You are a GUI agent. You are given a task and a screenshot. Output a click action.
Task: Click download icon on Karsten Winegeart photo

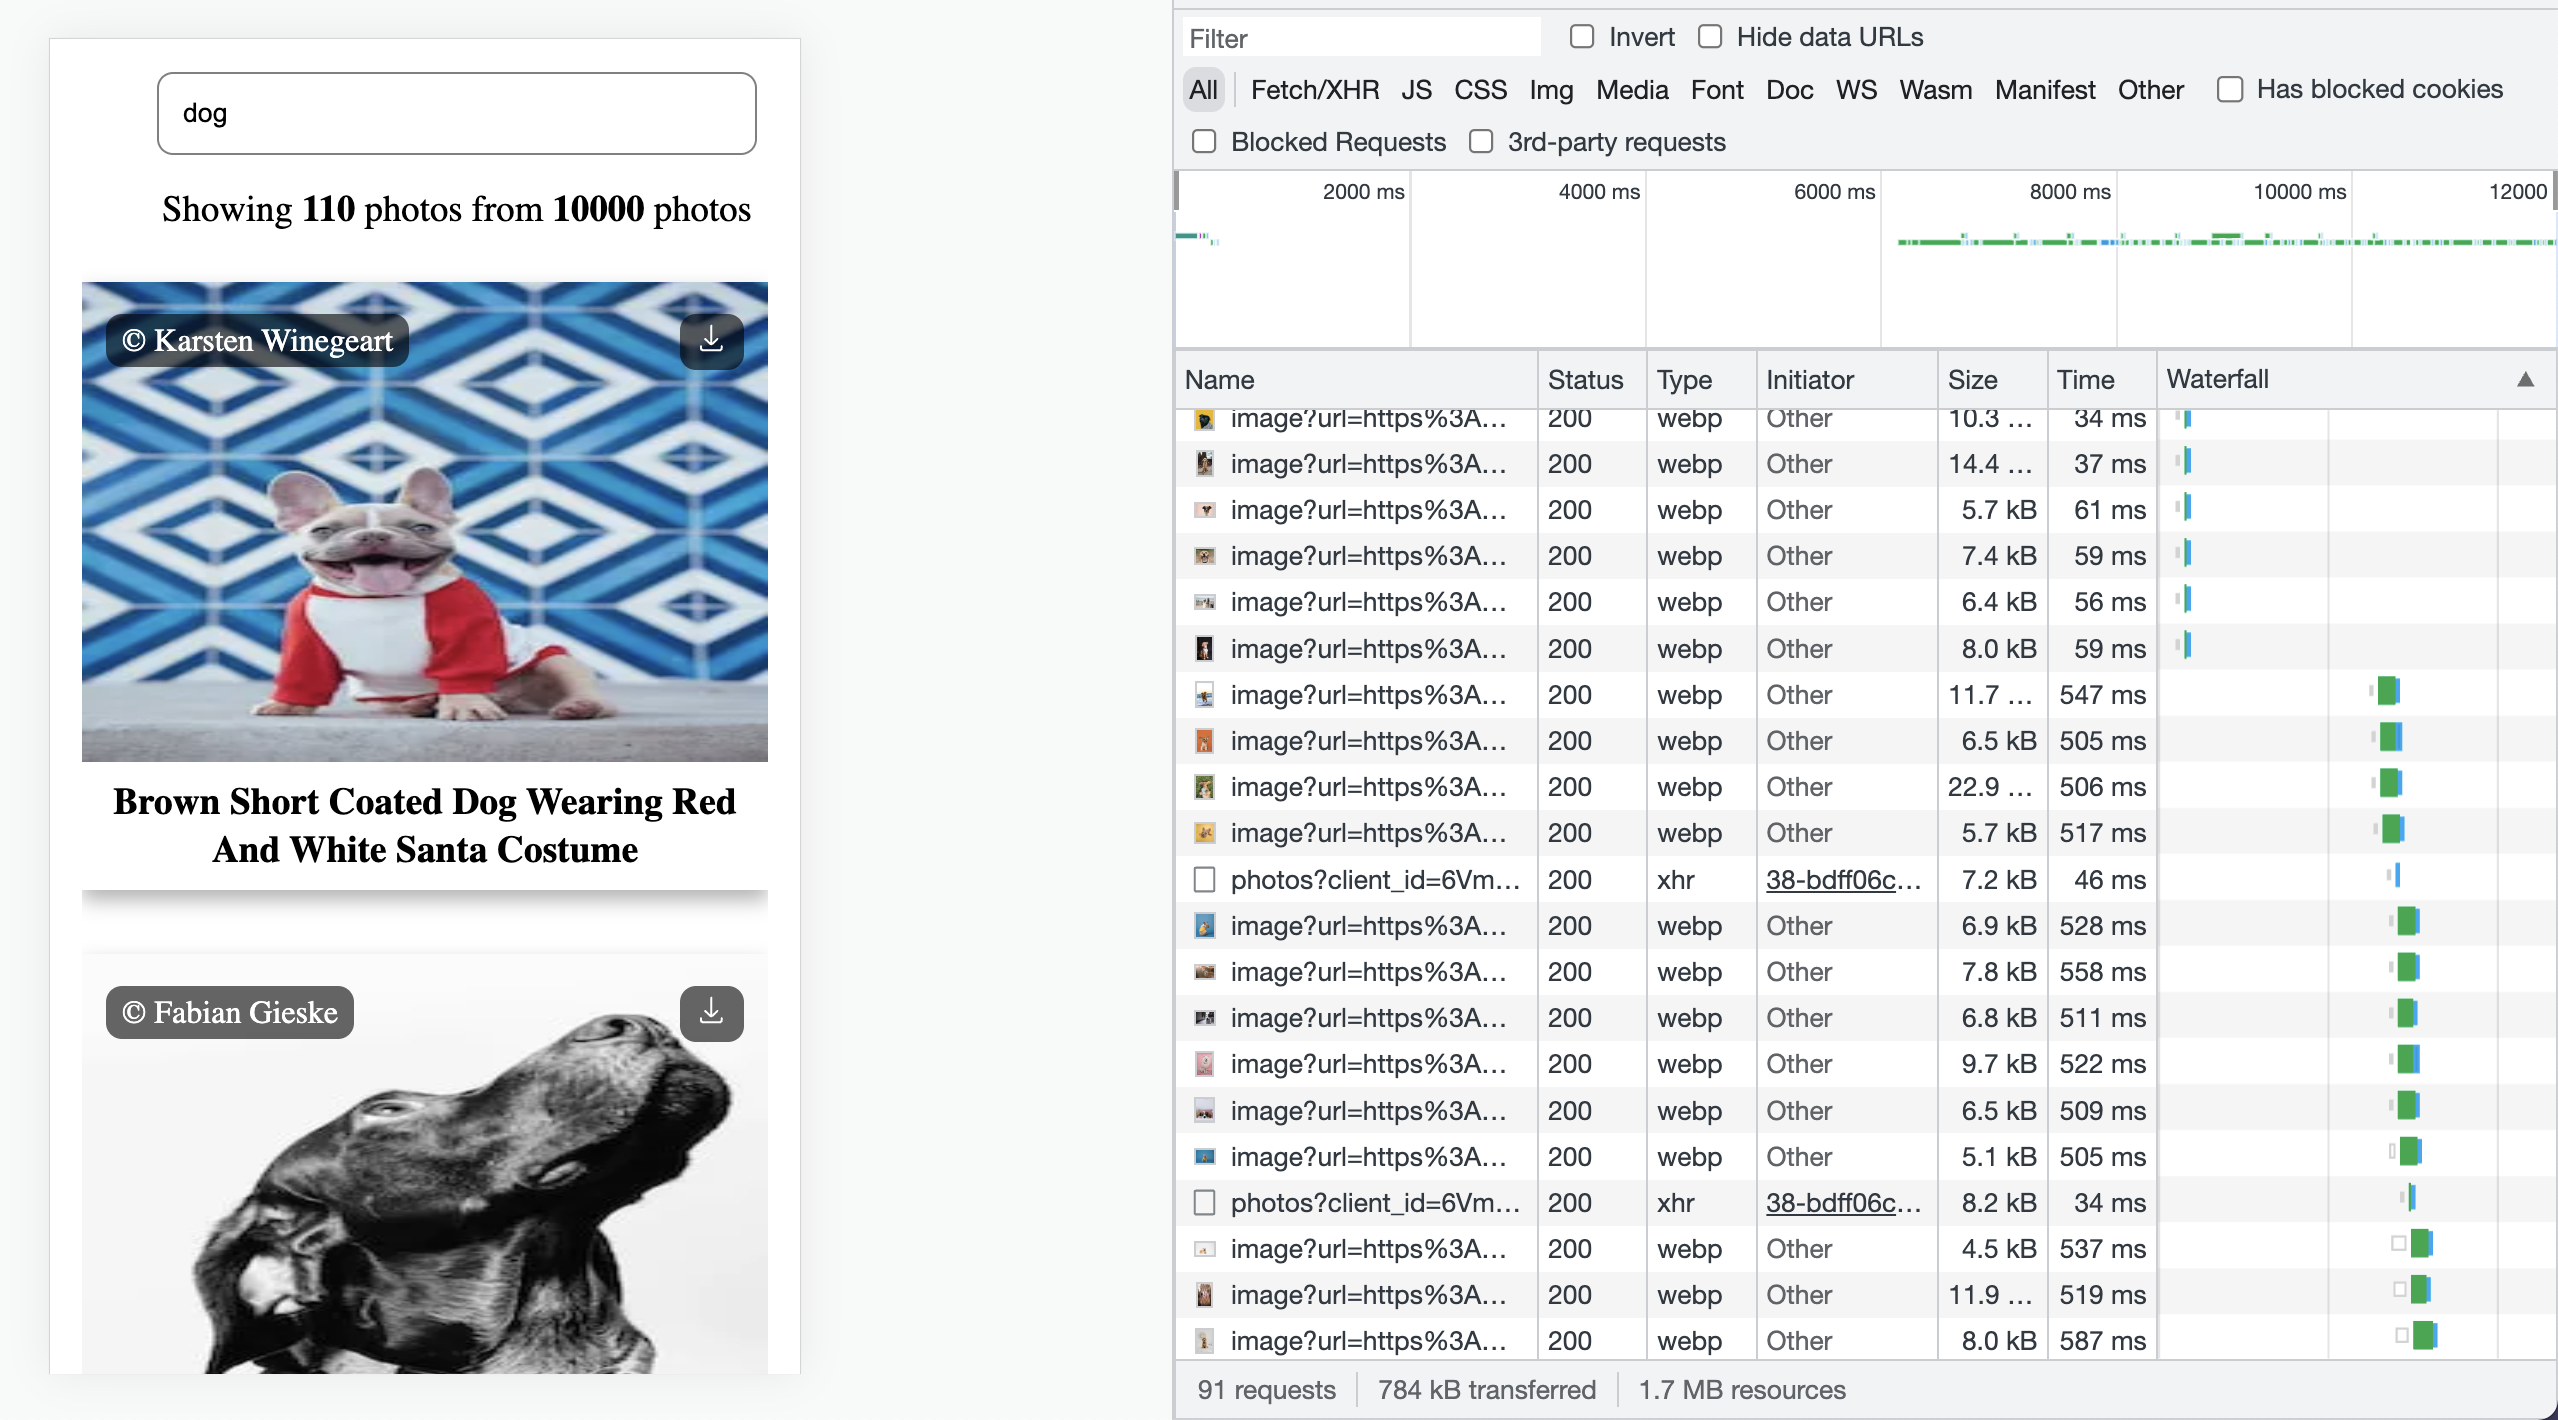click(711, 341)
